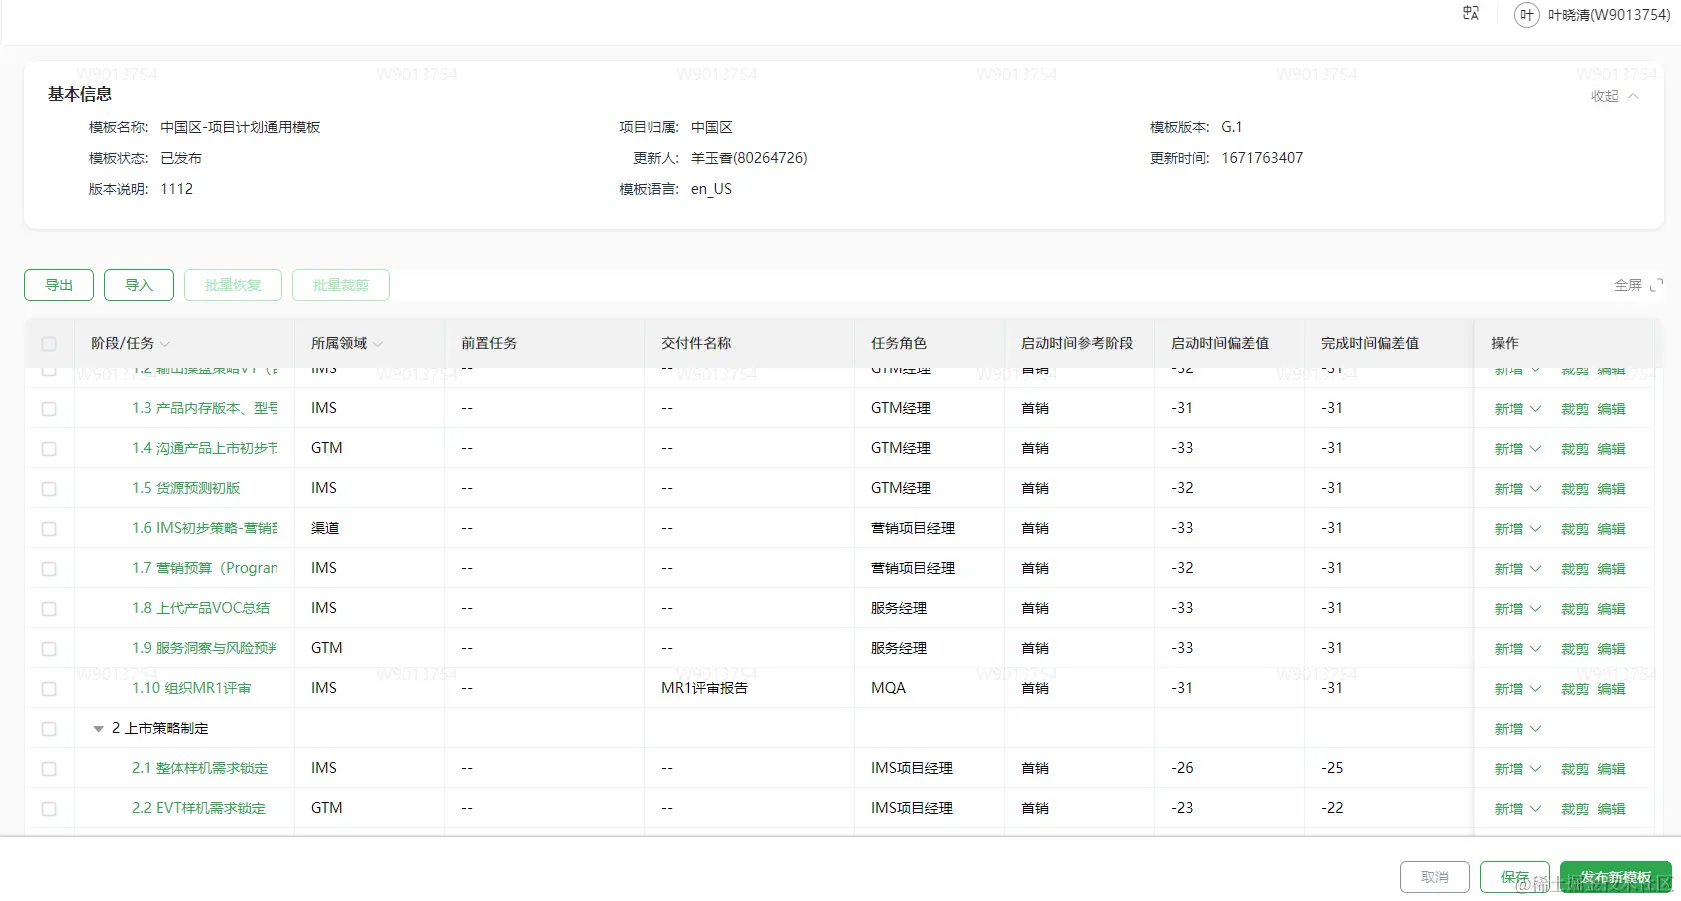Viewport: 1681px width, 901px height.
Task: Click the MQA role cell
Action: pos(888,688)
